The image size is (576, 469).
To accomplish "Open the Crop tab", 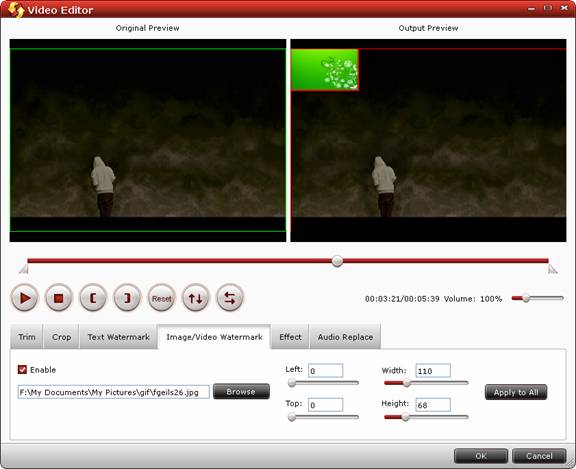I will (61, 337).
